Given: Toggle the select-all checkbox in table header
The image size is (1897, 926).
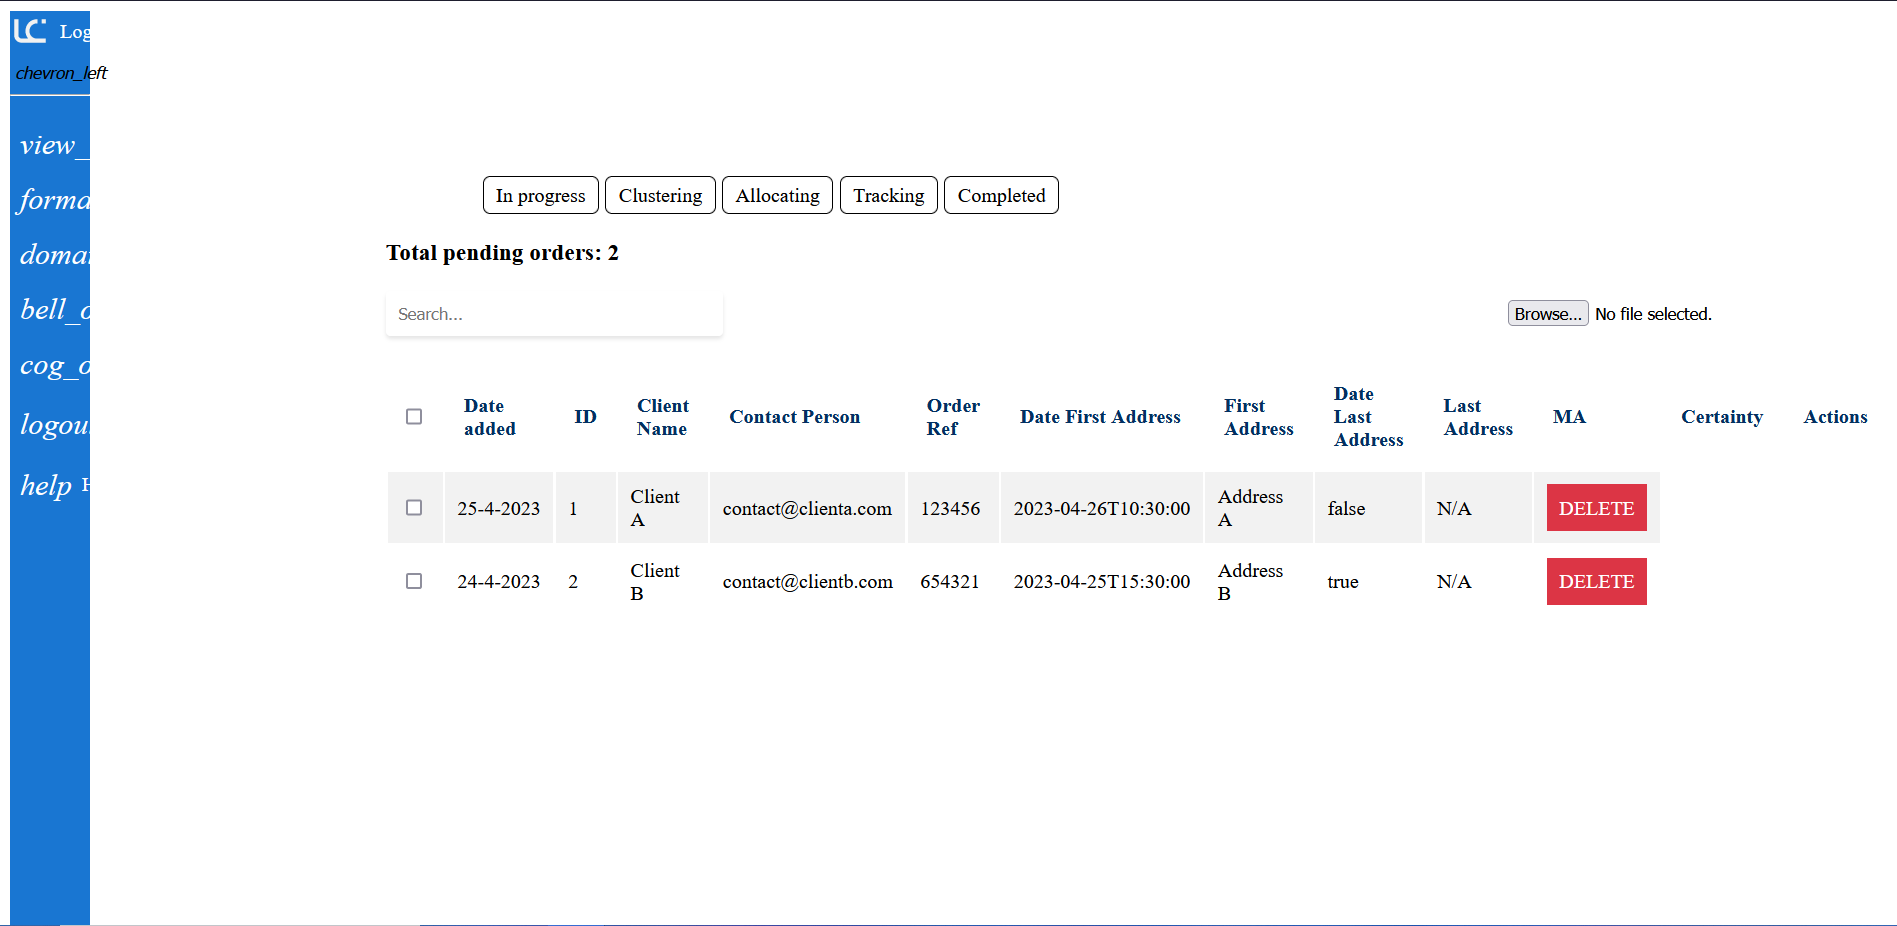Looking at the screenshot, I should click(414, 417).
